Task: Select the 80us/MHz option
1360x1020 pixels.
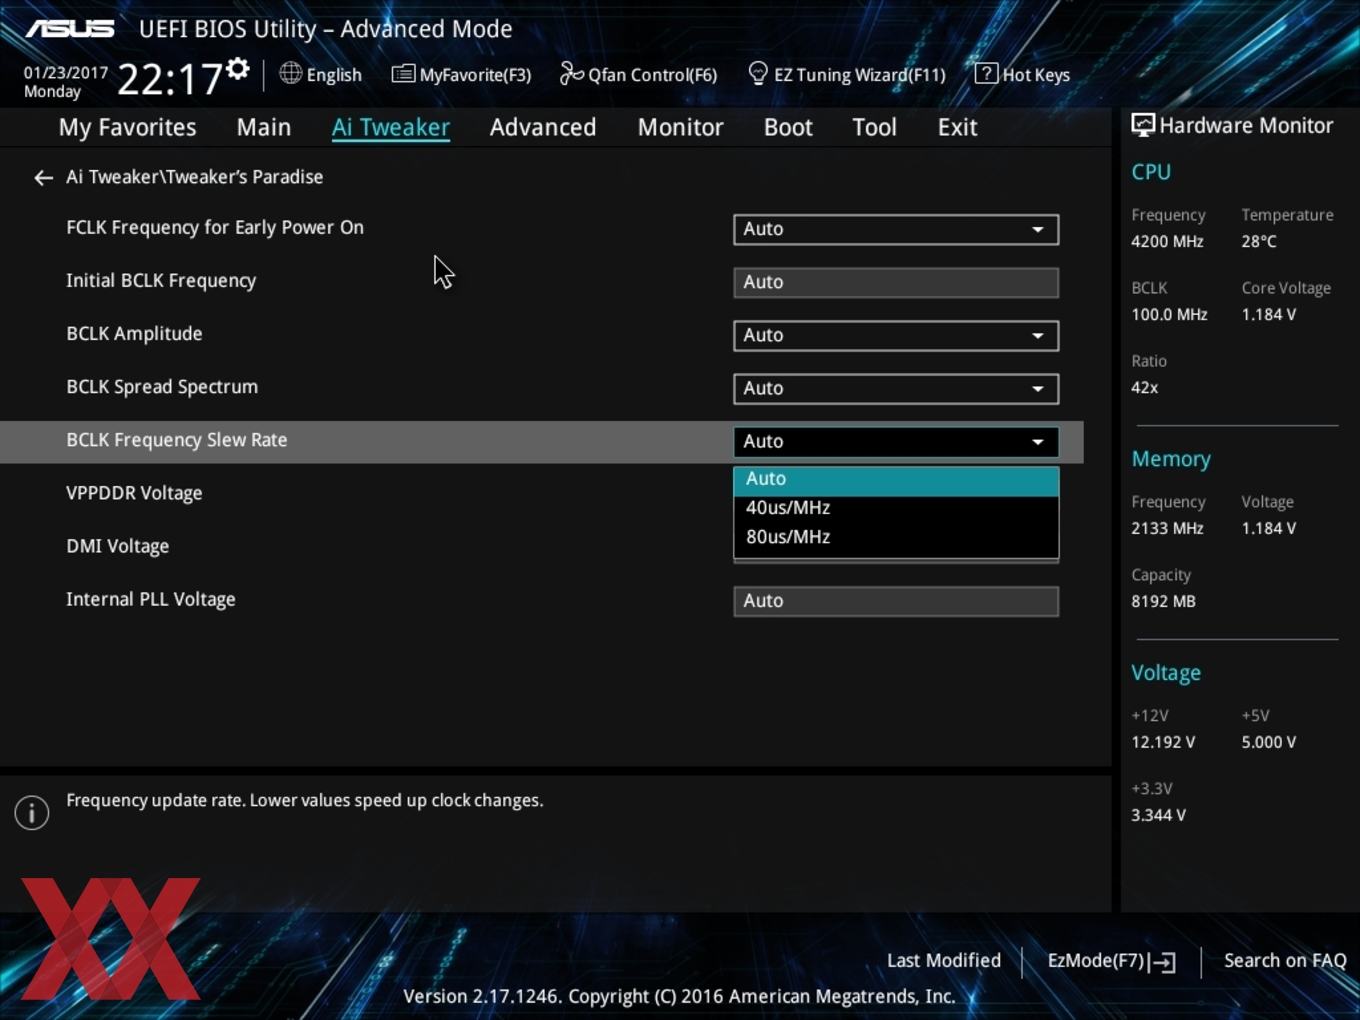Action: click(x=896, y=537)
